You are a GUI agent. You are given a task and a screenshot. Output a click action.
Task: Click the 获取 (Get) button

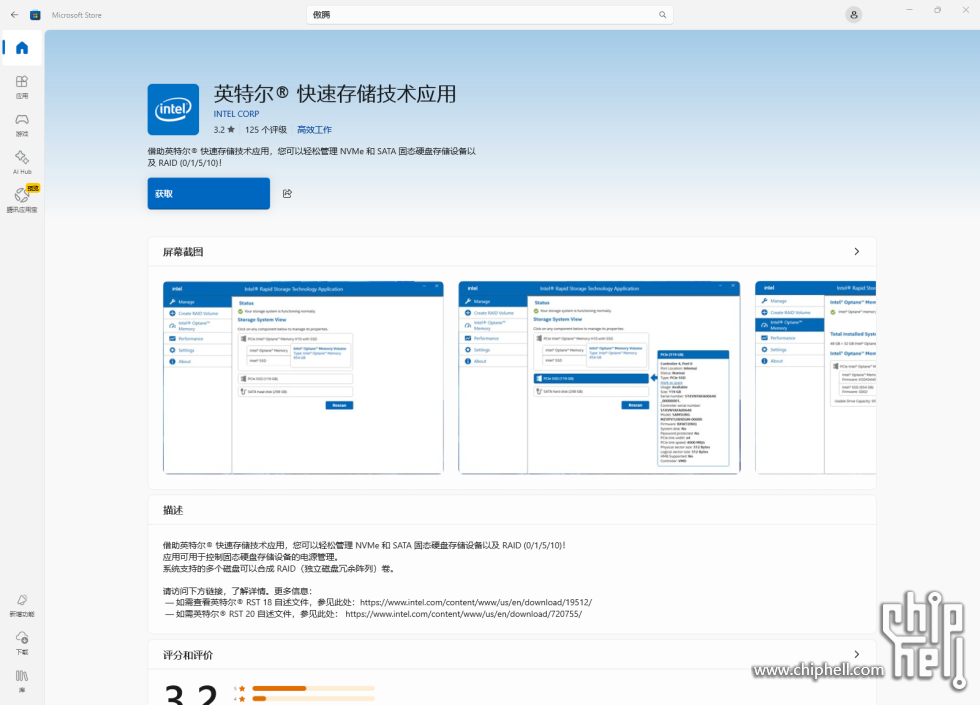point(209,194)
